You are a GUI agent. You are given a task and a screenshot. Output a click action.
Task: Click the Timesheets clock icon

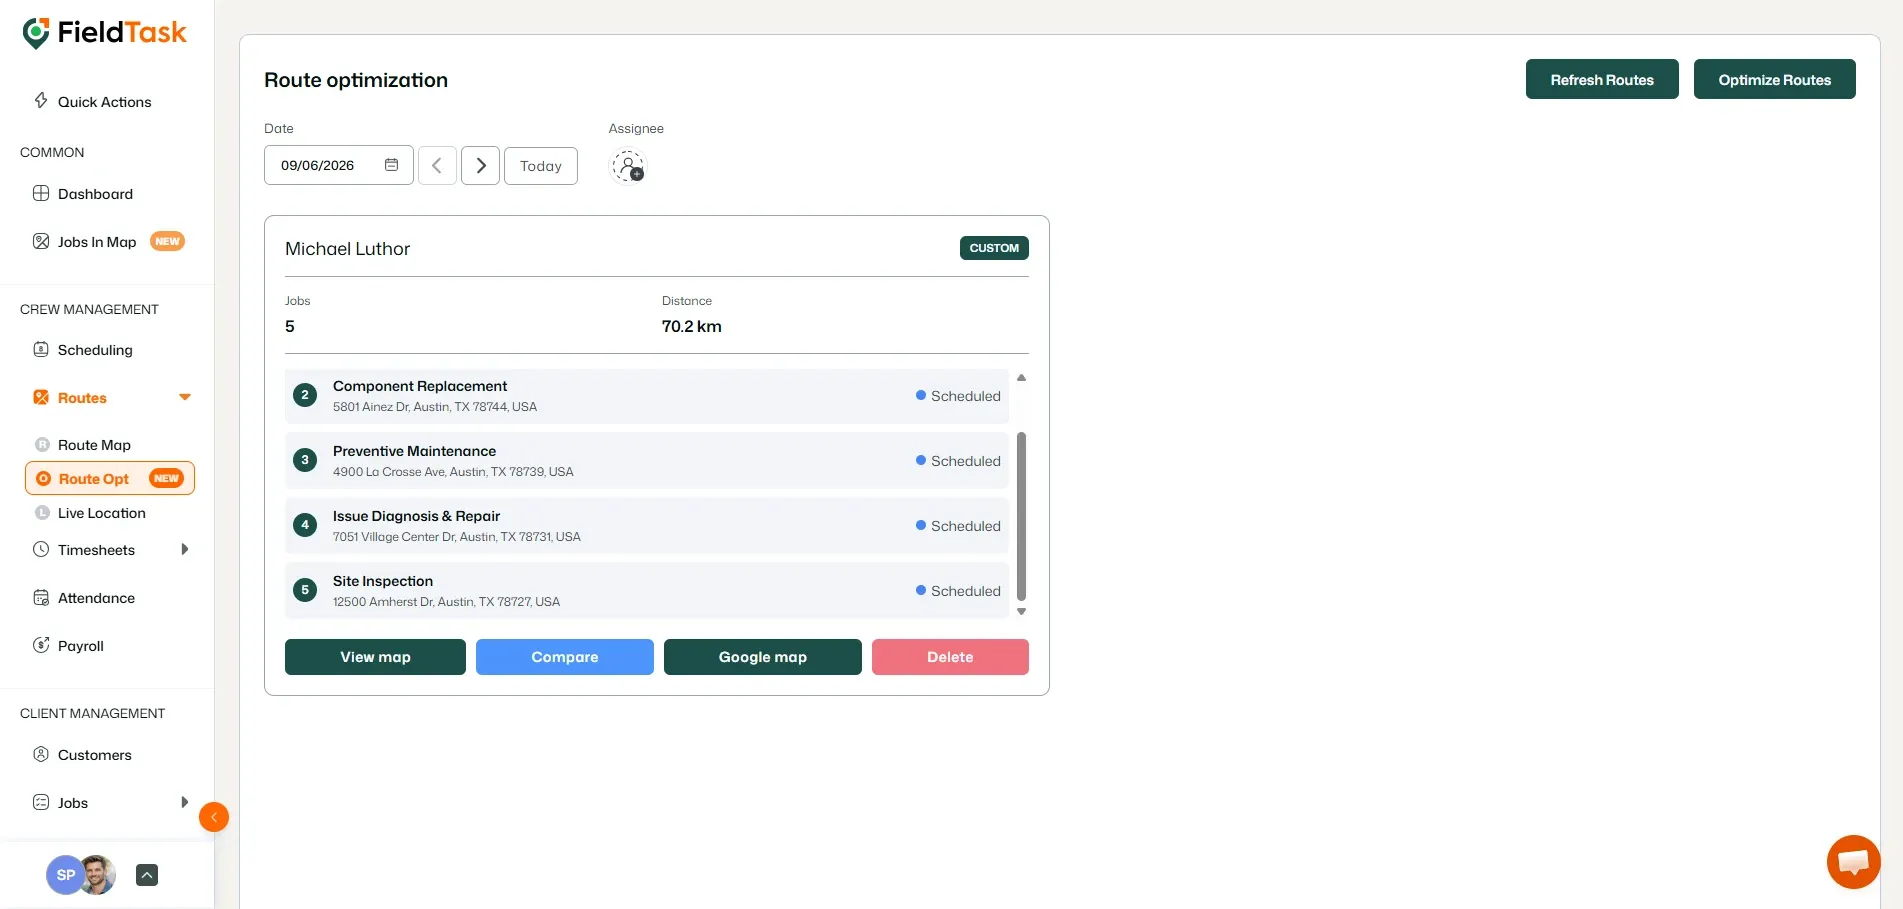[x=41, y=549]
